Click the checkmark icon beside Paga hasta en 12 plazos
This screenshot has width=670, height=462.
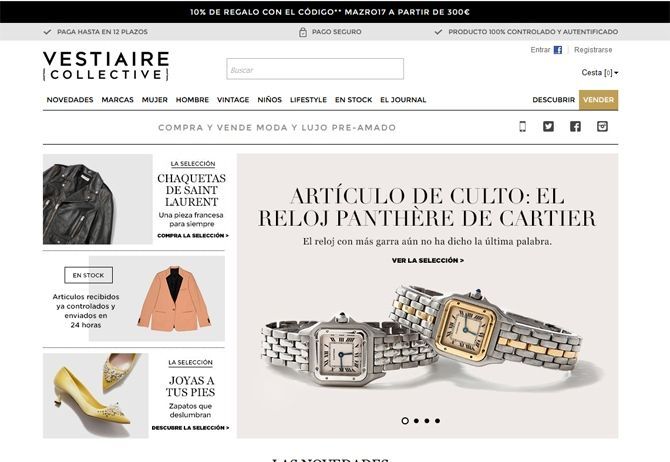(x=47, y=32)
